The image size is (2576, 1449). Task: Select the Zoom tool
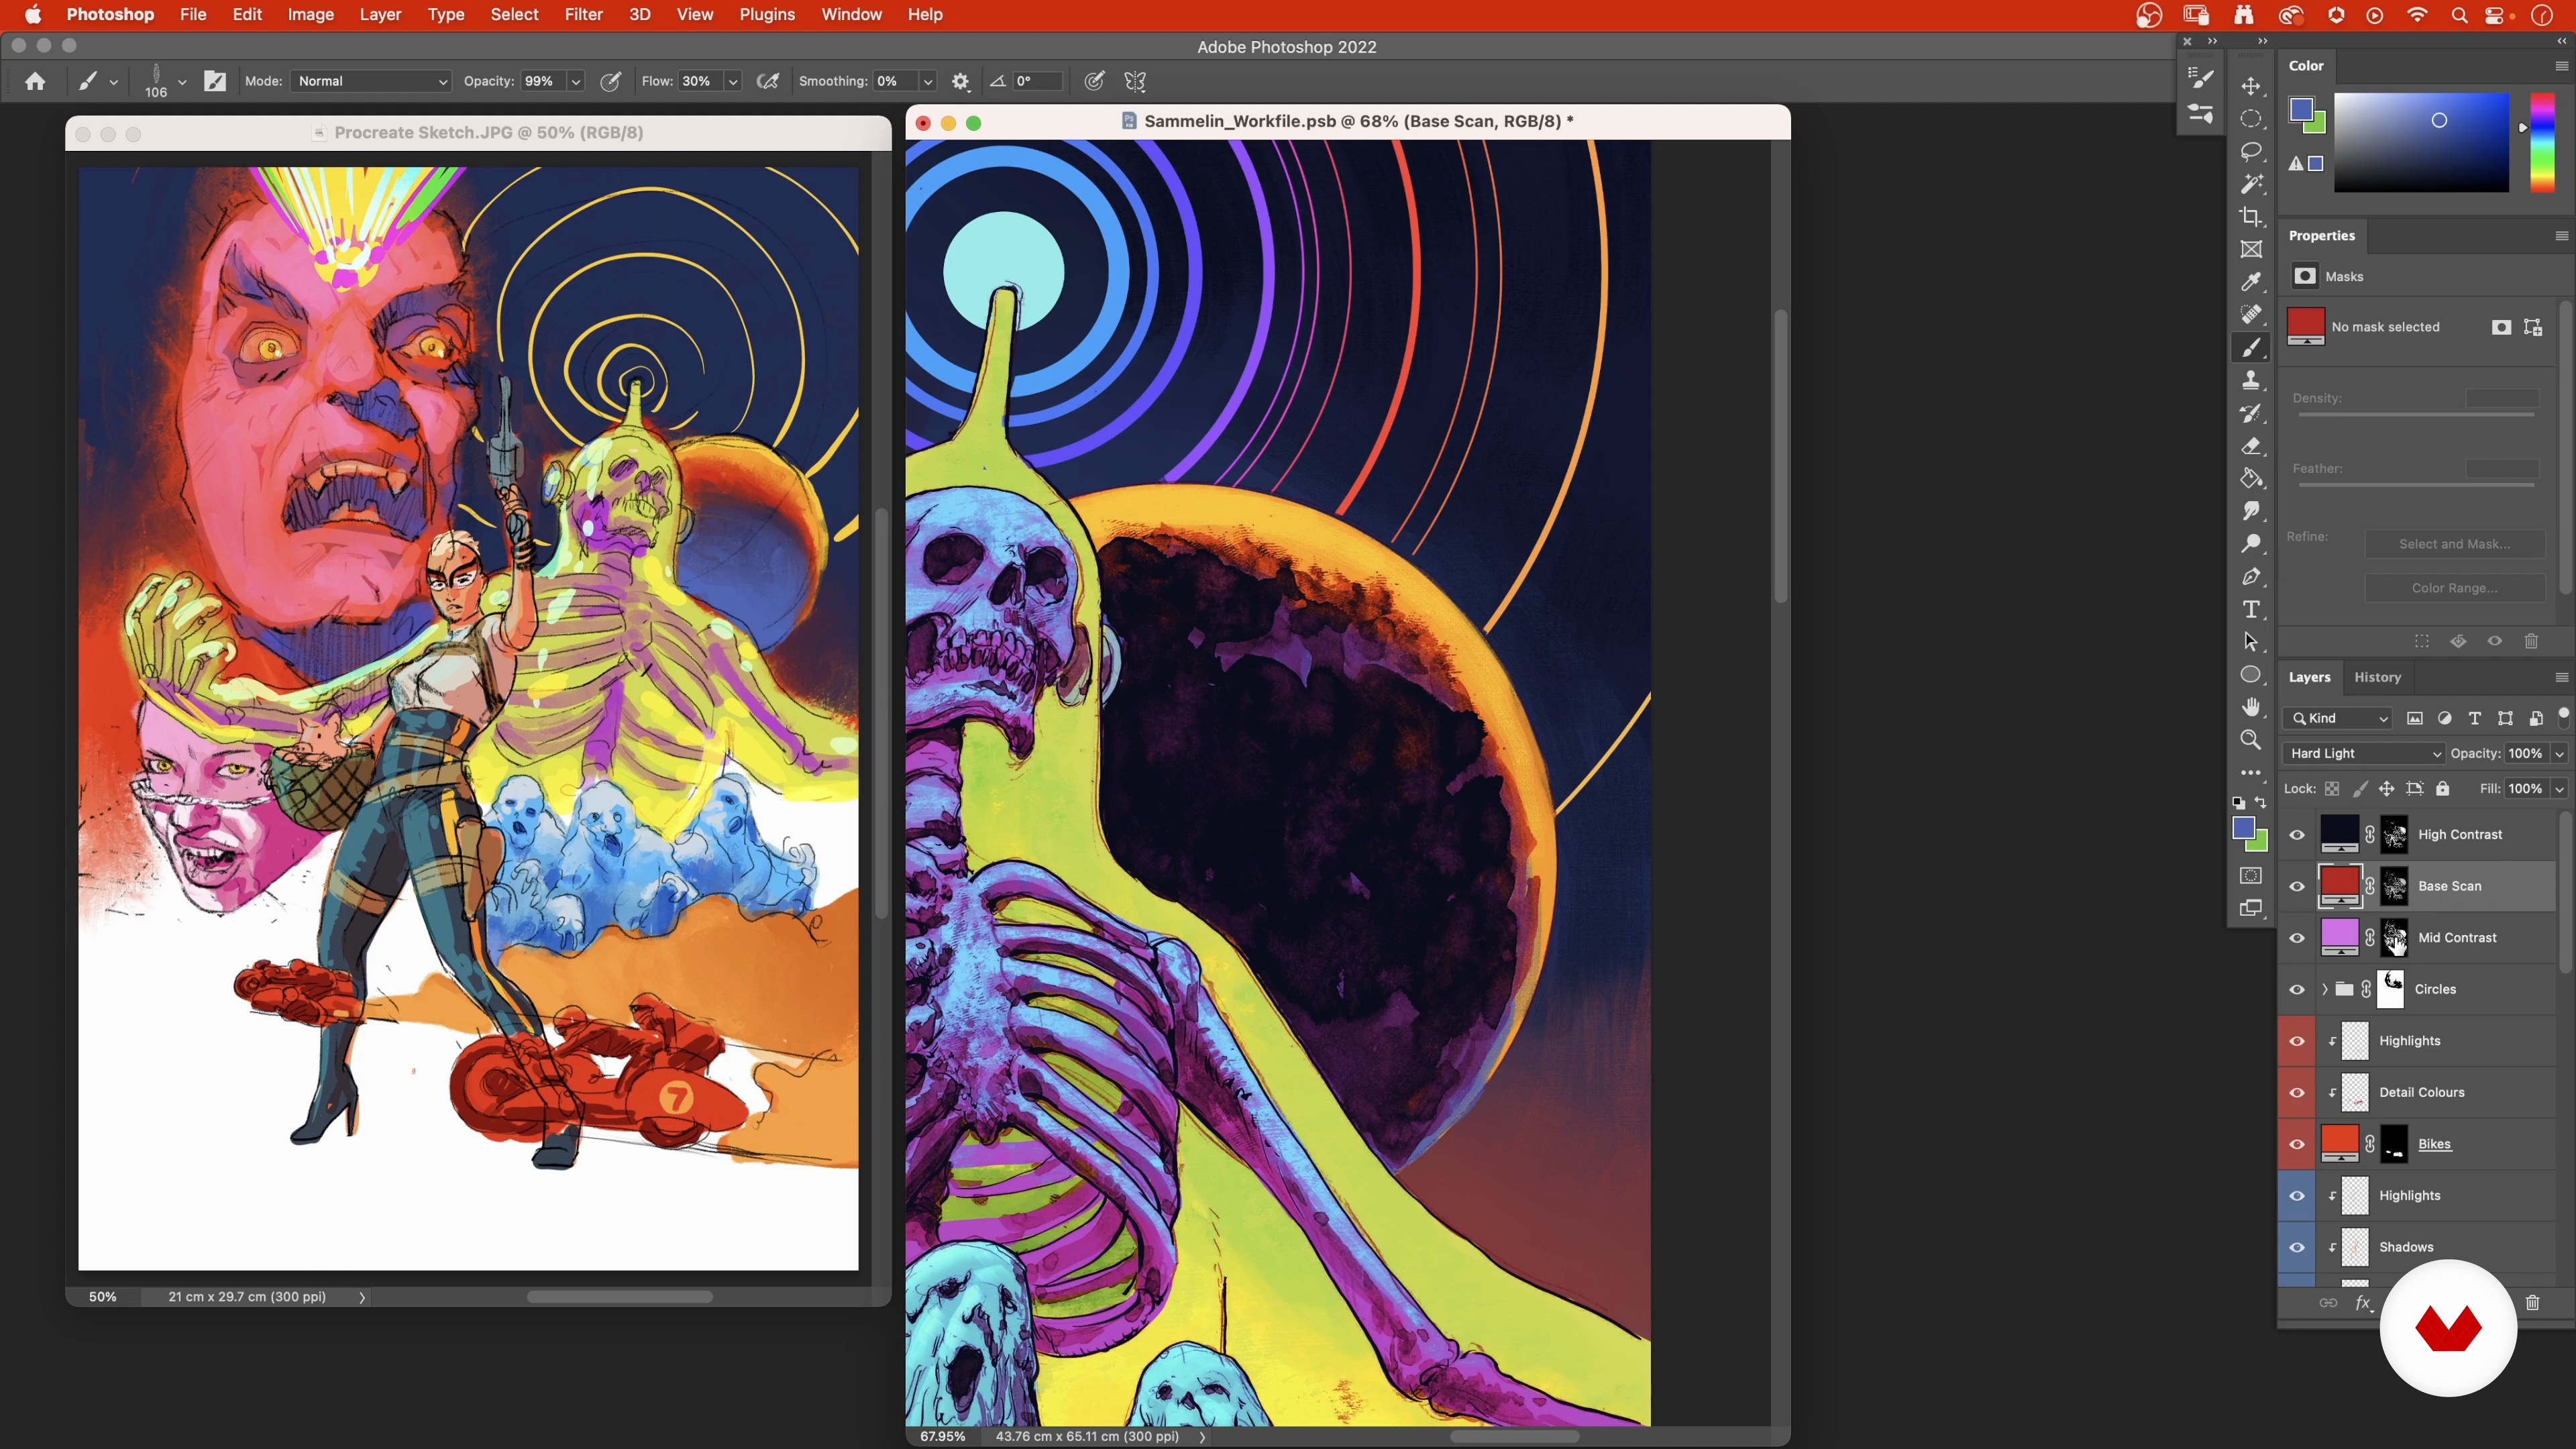2251,740
